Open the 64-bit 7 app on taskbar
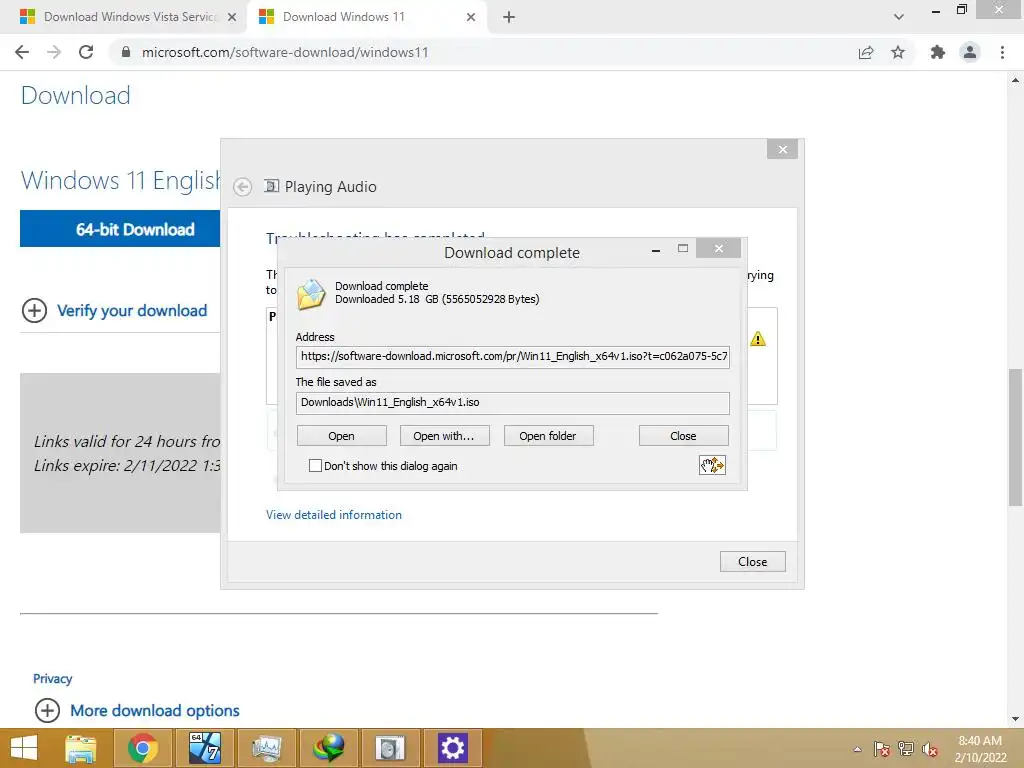The image size is (1024, 768). coord(204,748)
